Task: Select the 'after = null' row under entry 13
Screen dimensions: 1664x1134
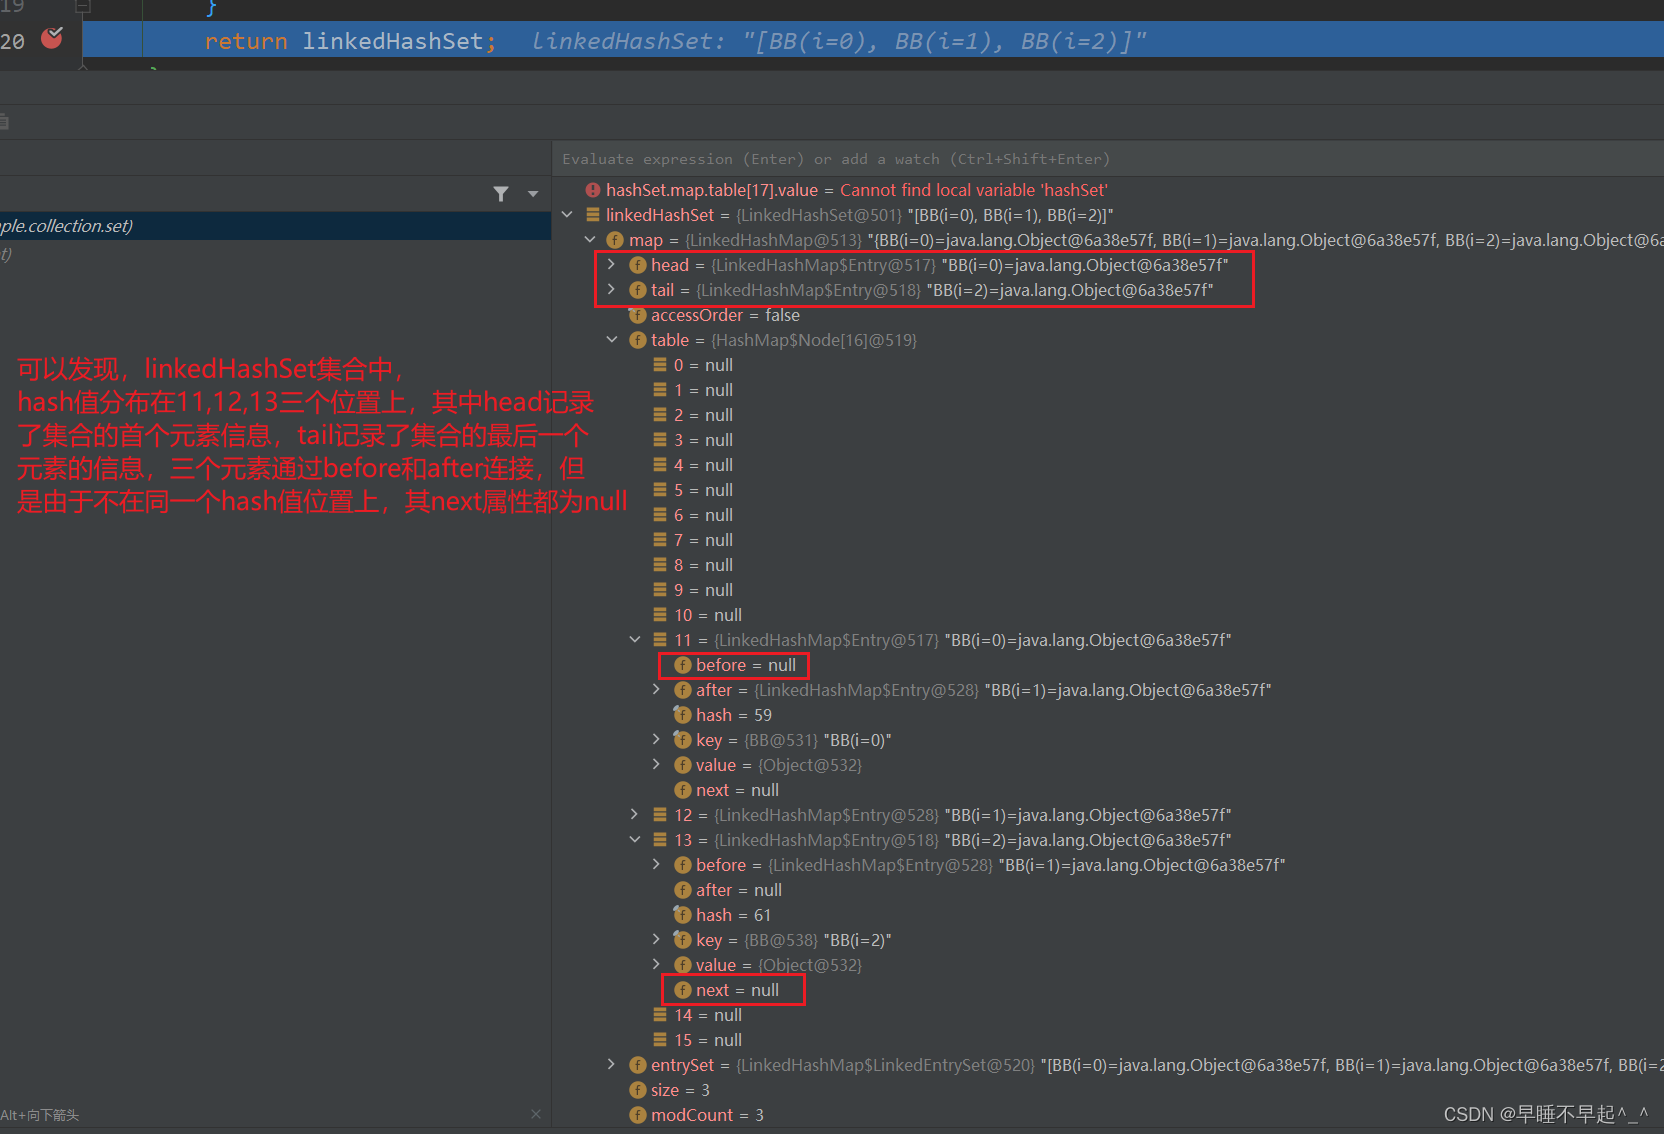Action: pos(1108,890)
